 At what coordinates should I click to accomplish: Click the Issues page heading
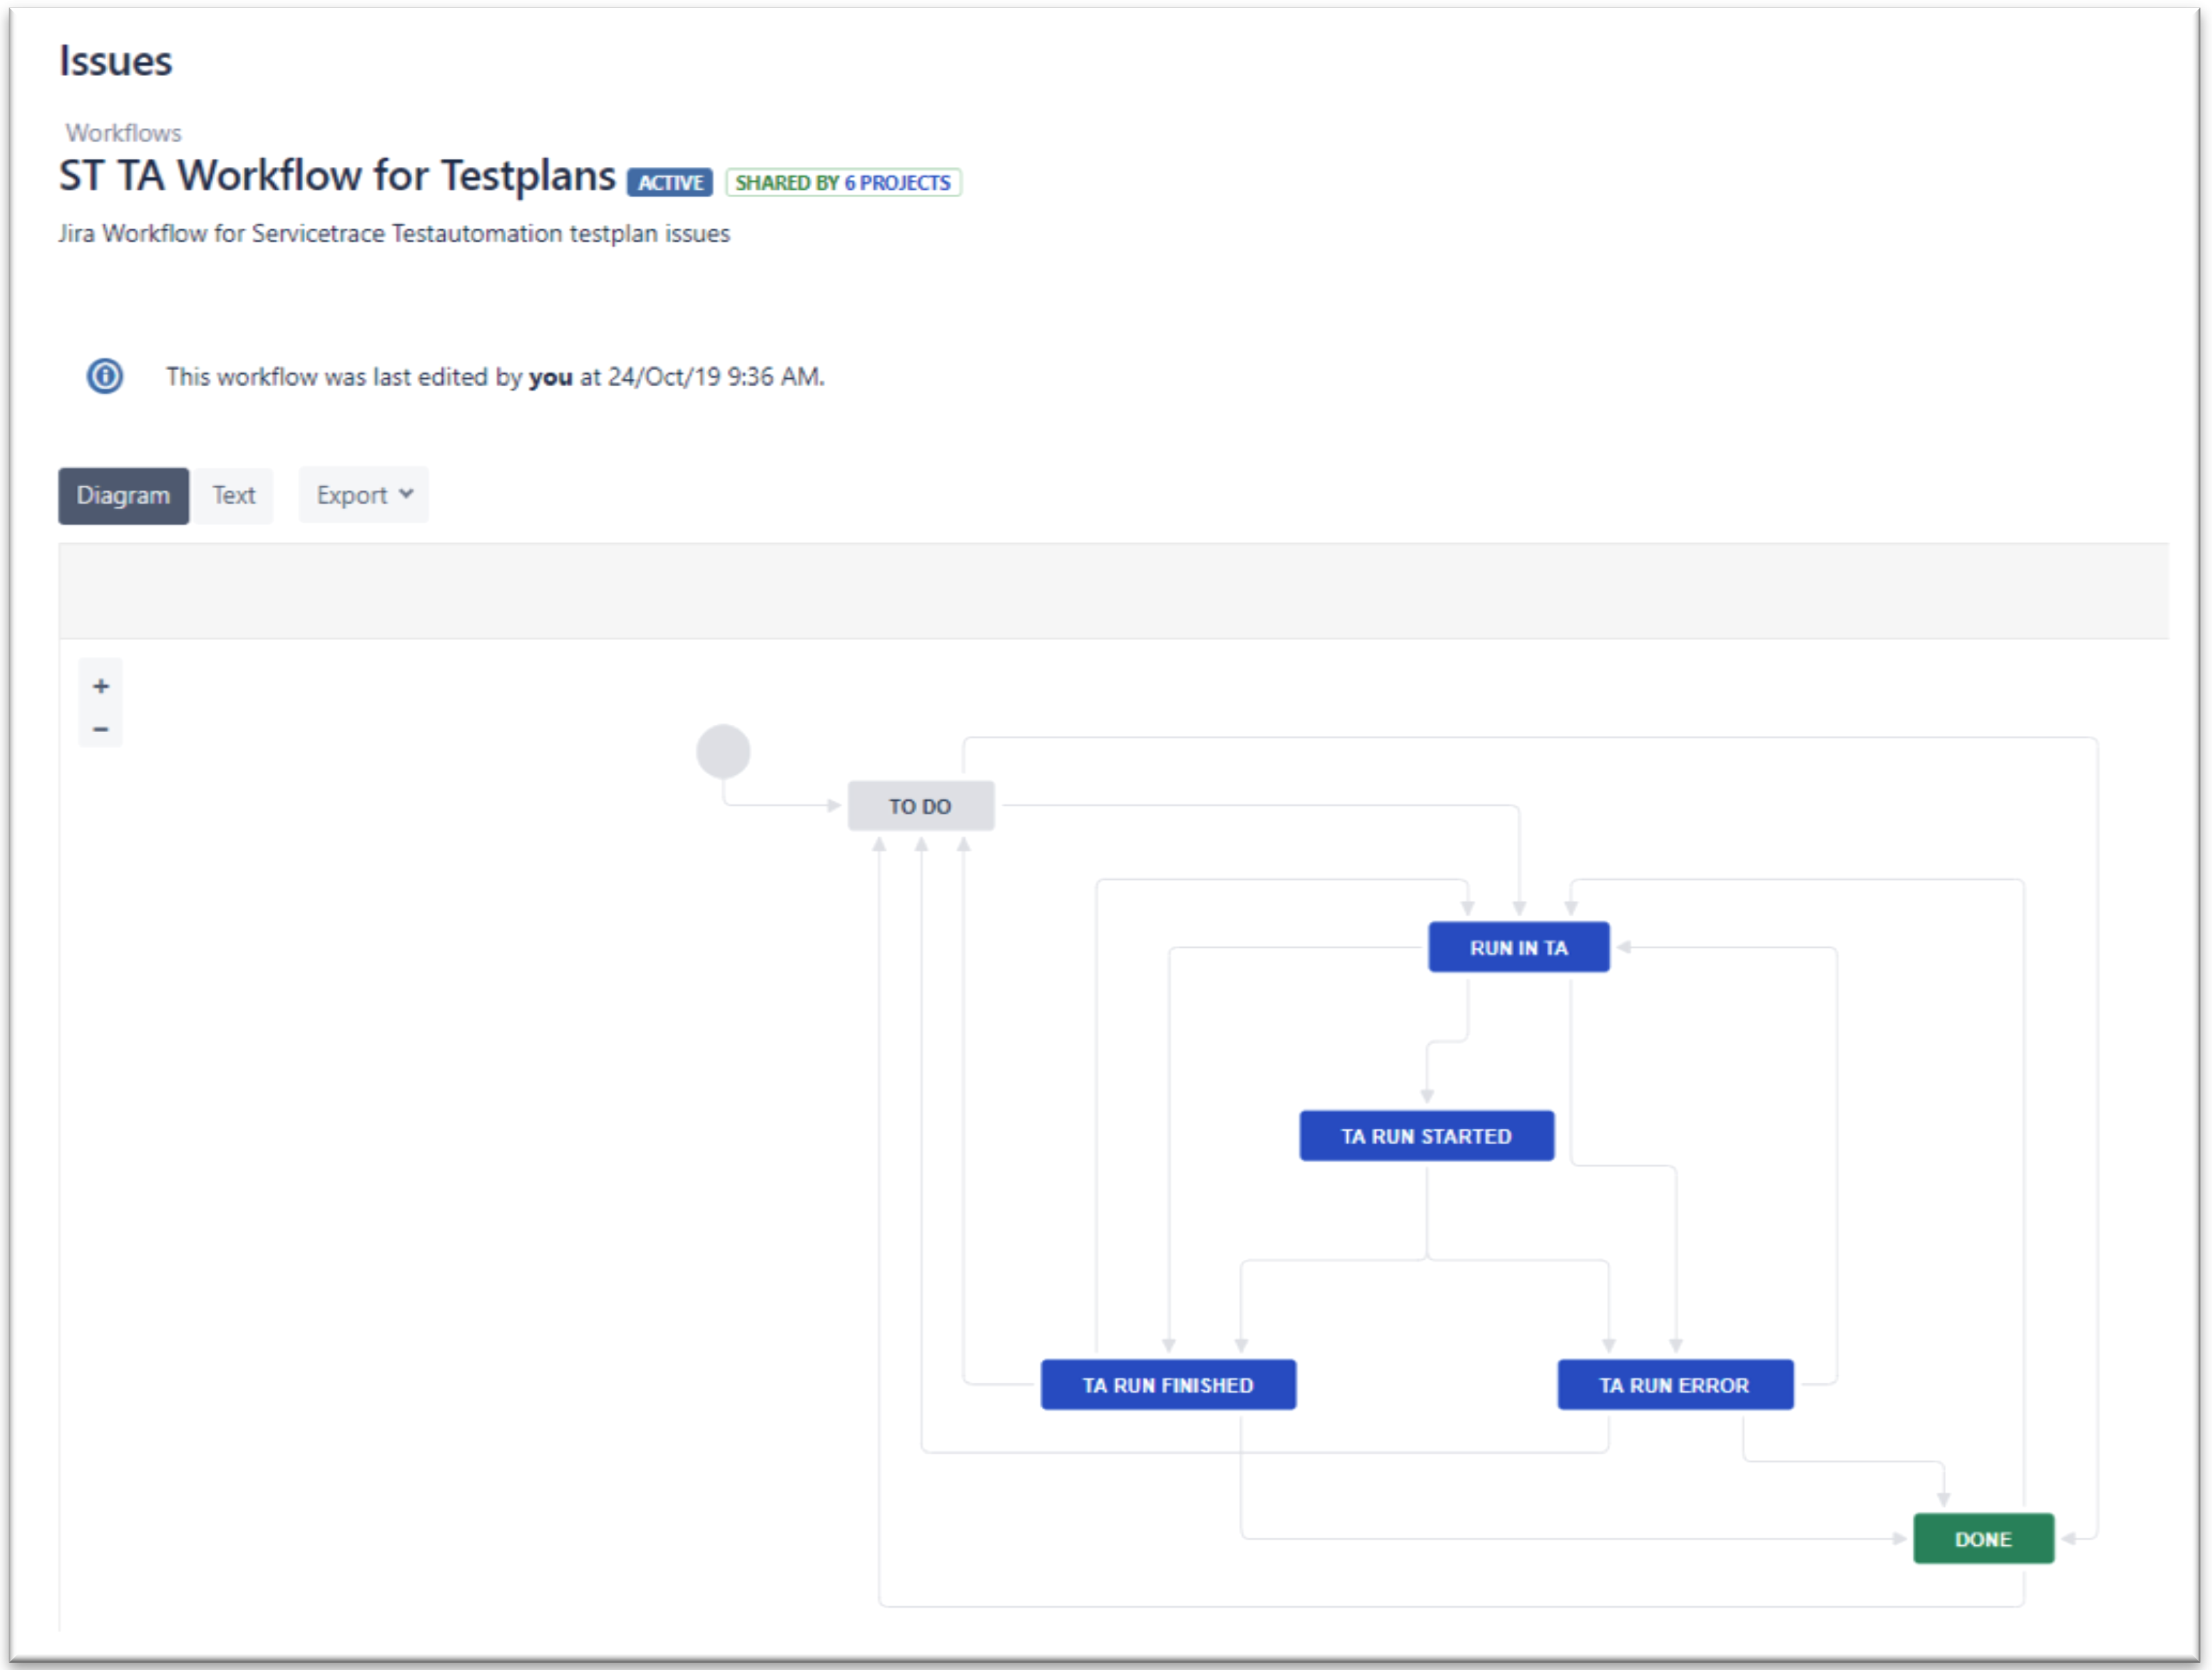click(115, 61)
